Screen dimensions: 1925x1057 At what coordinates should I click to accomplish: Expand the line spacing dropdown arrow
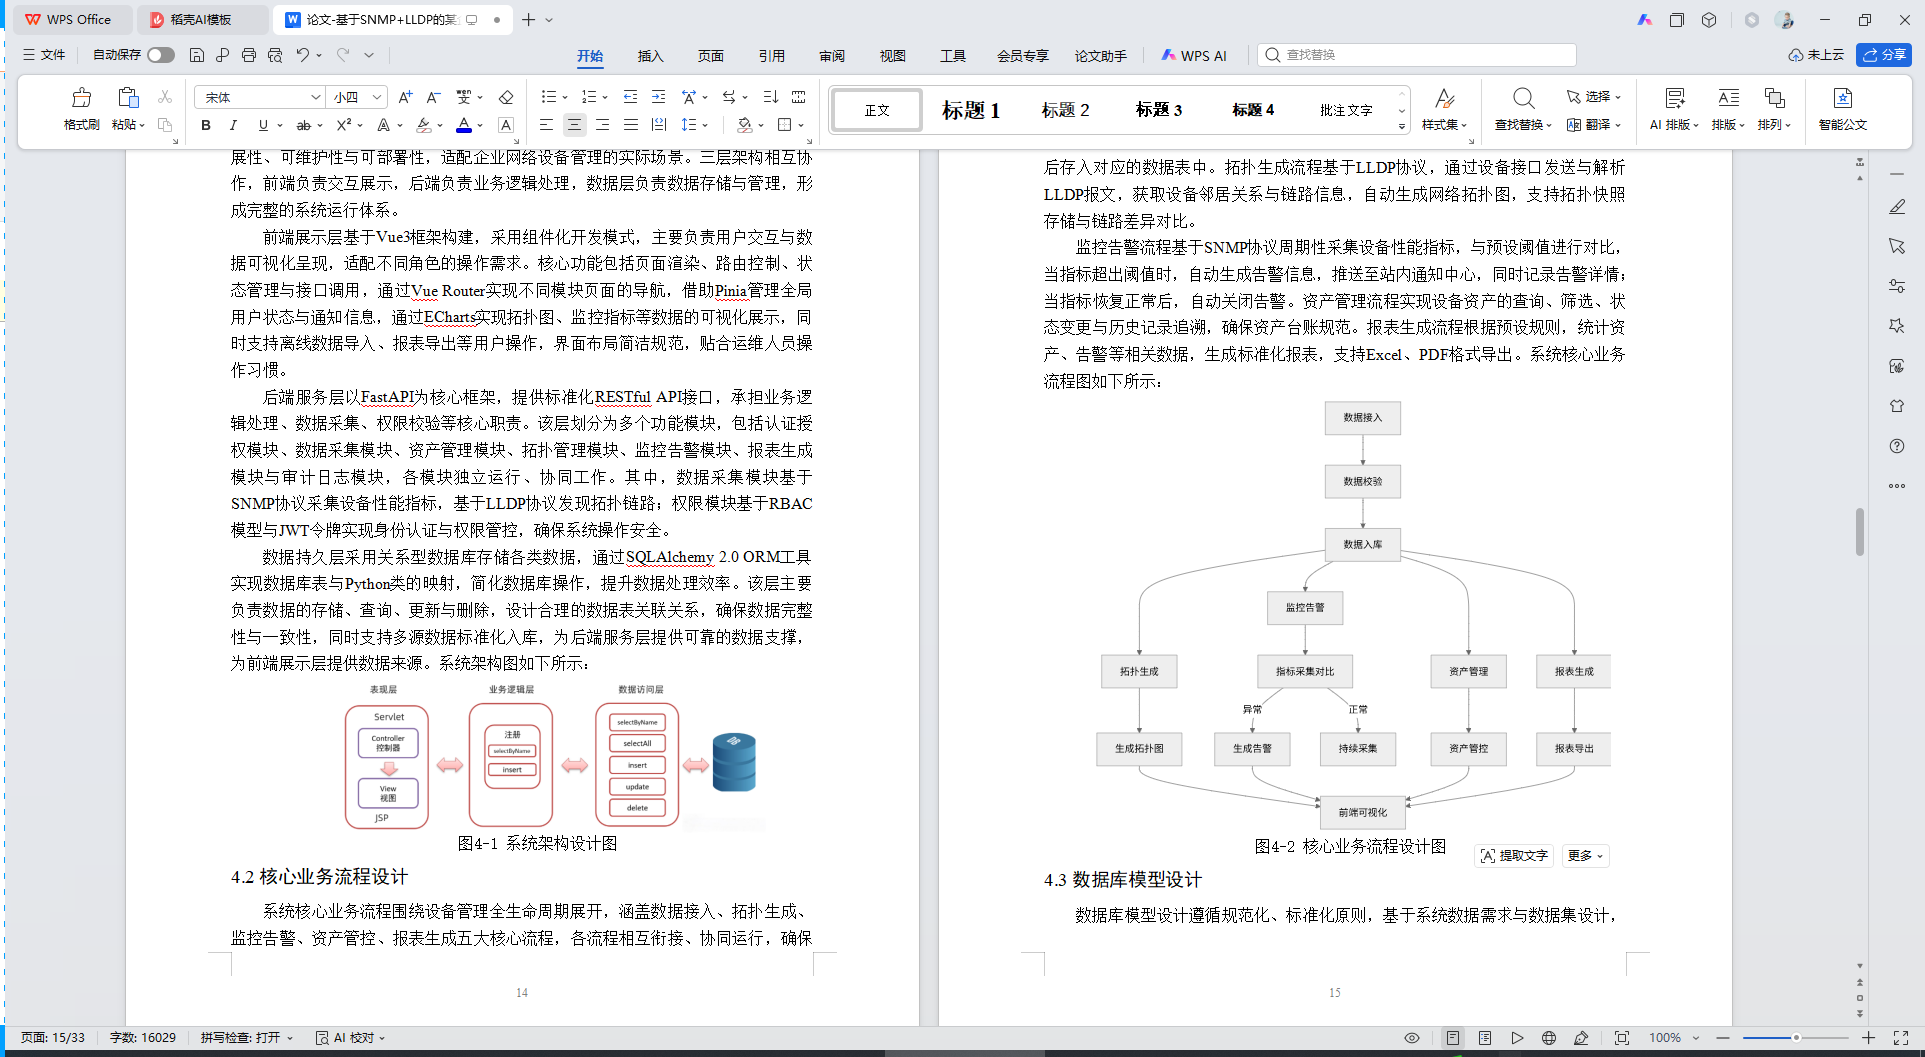coord(706,126)
